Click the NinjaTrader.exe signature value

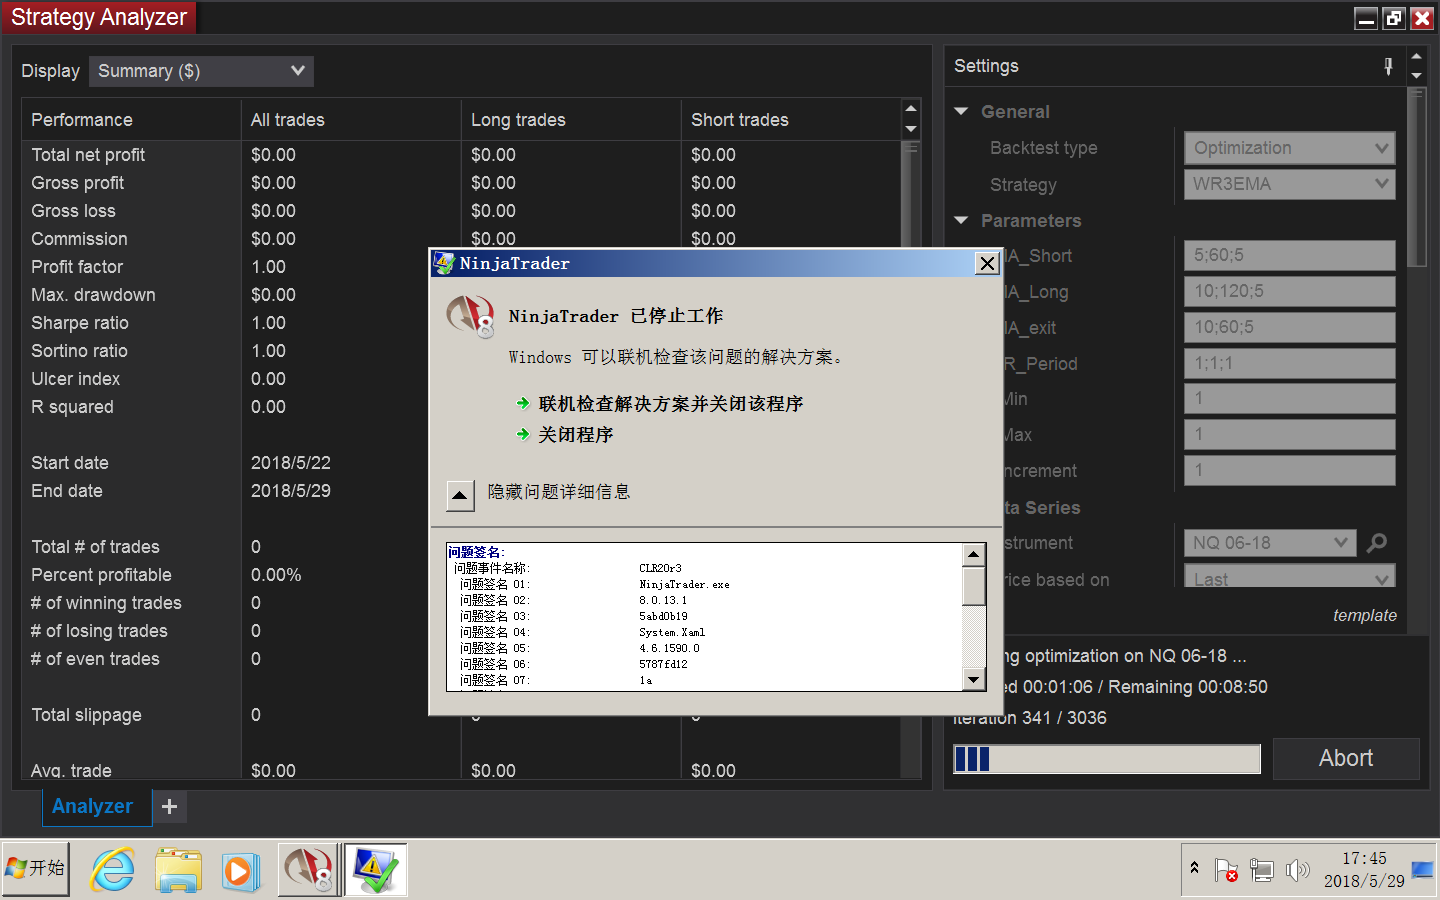tap(684, 584)
